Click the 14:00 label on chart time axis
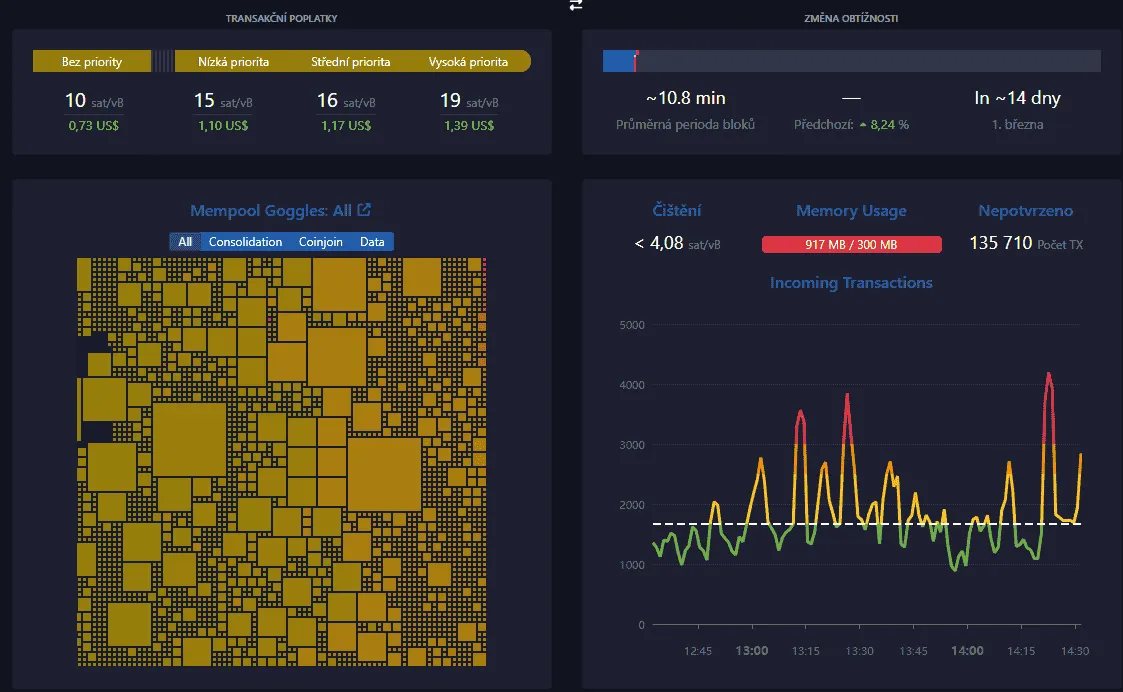Viewport: 1123px width, 692px height. 967,651
